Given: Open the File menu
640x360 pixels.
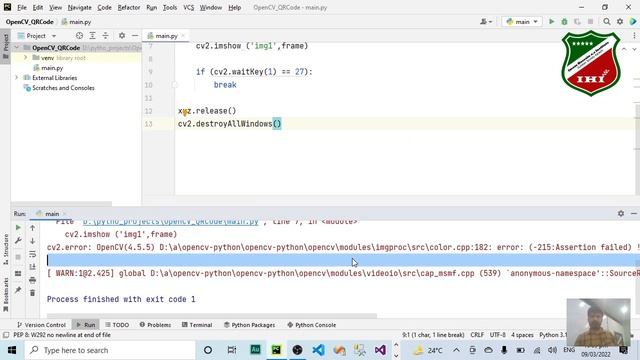Looking at the screenshot, I should tap(22, 7).
